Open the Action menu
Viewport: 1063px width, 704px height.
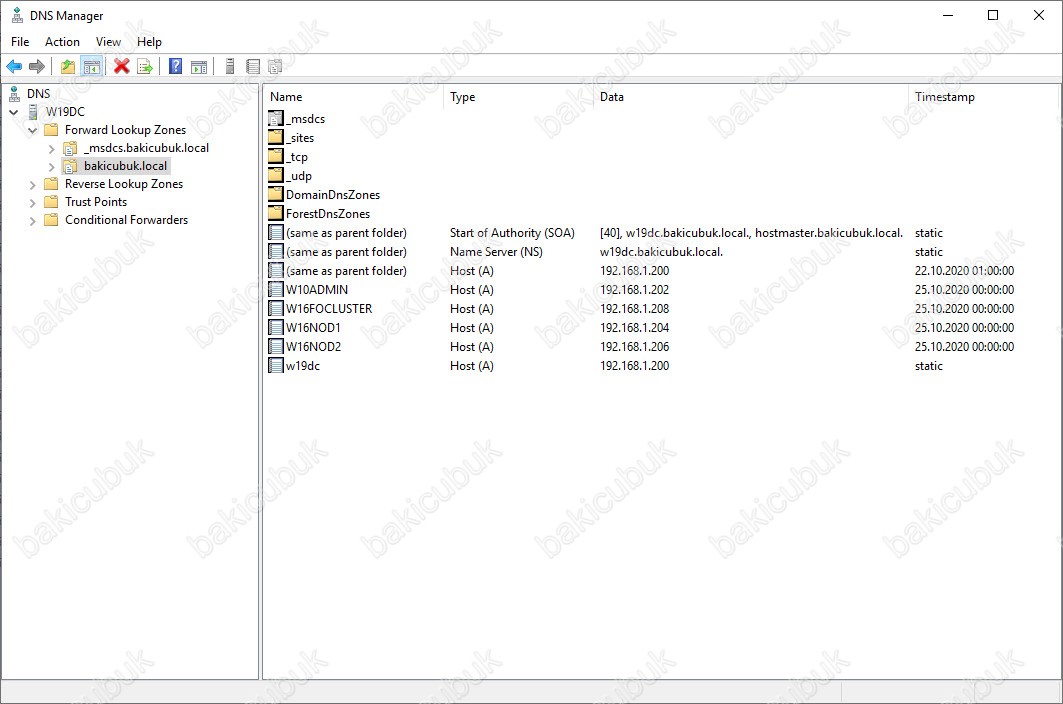pos(62,42)
